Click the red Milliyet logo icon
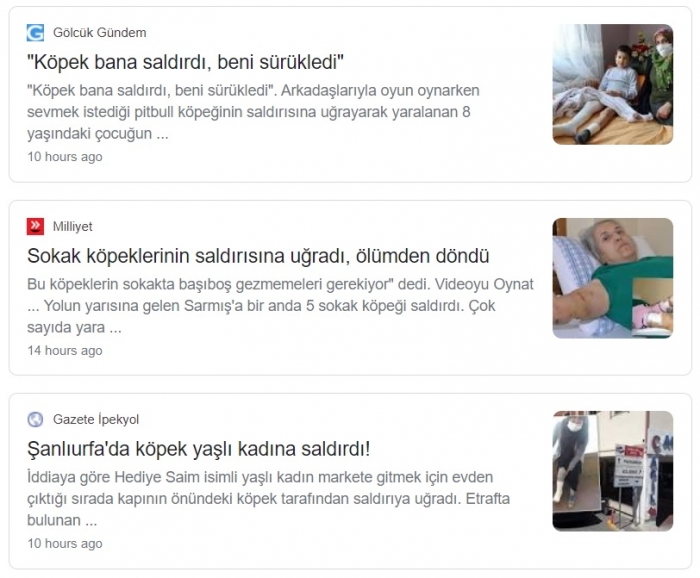 pos(35,226)
